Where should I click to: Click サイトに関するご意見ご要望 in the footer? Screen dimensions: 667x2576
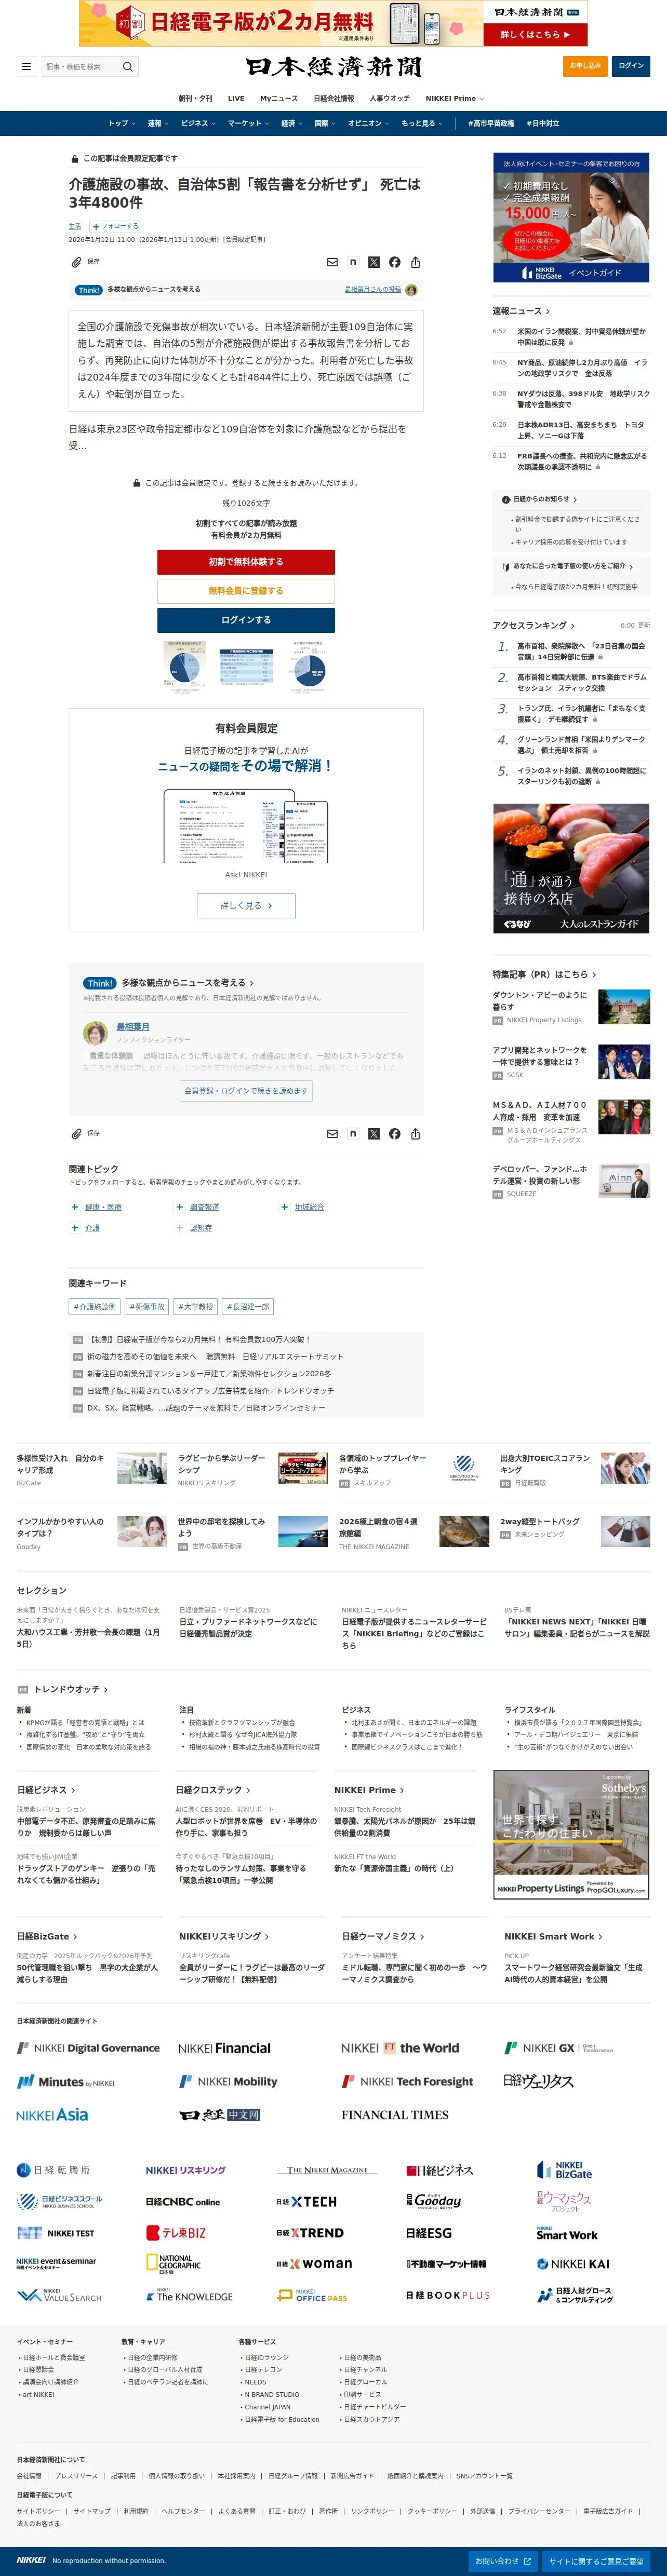click(596, 2561)
